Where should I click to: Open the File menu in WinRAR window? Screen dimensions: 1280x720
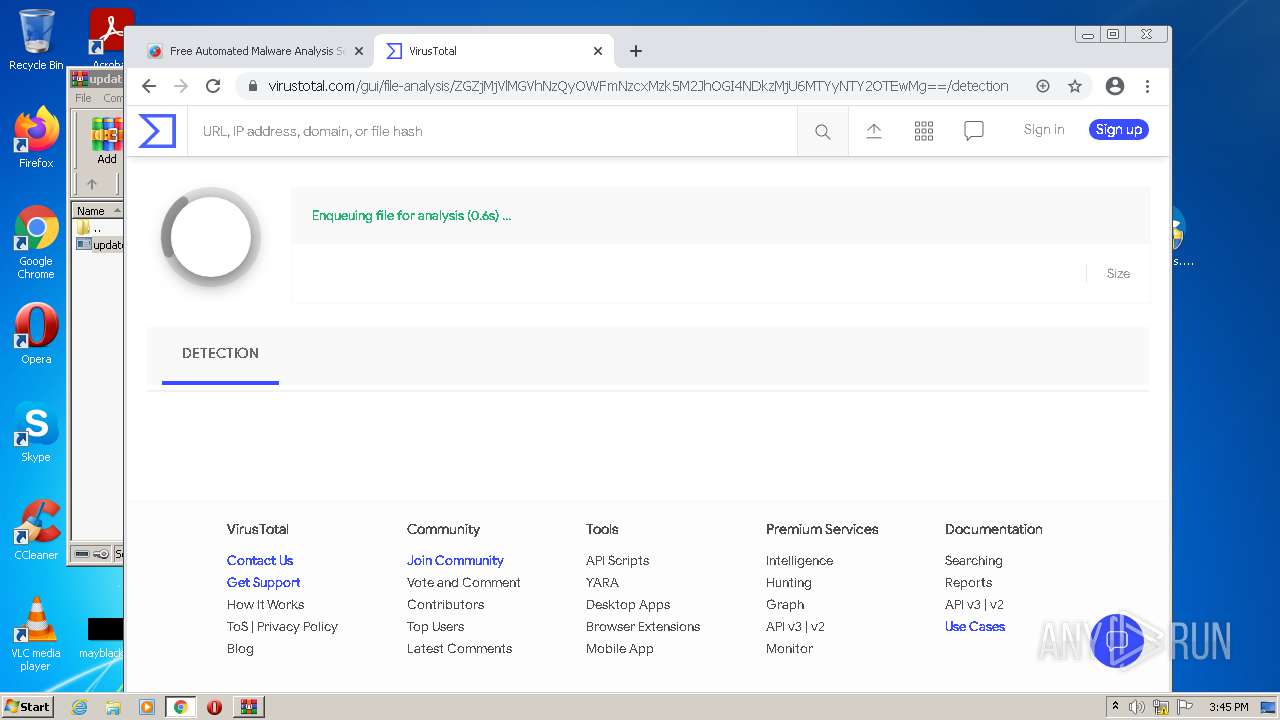coord(83,98)
